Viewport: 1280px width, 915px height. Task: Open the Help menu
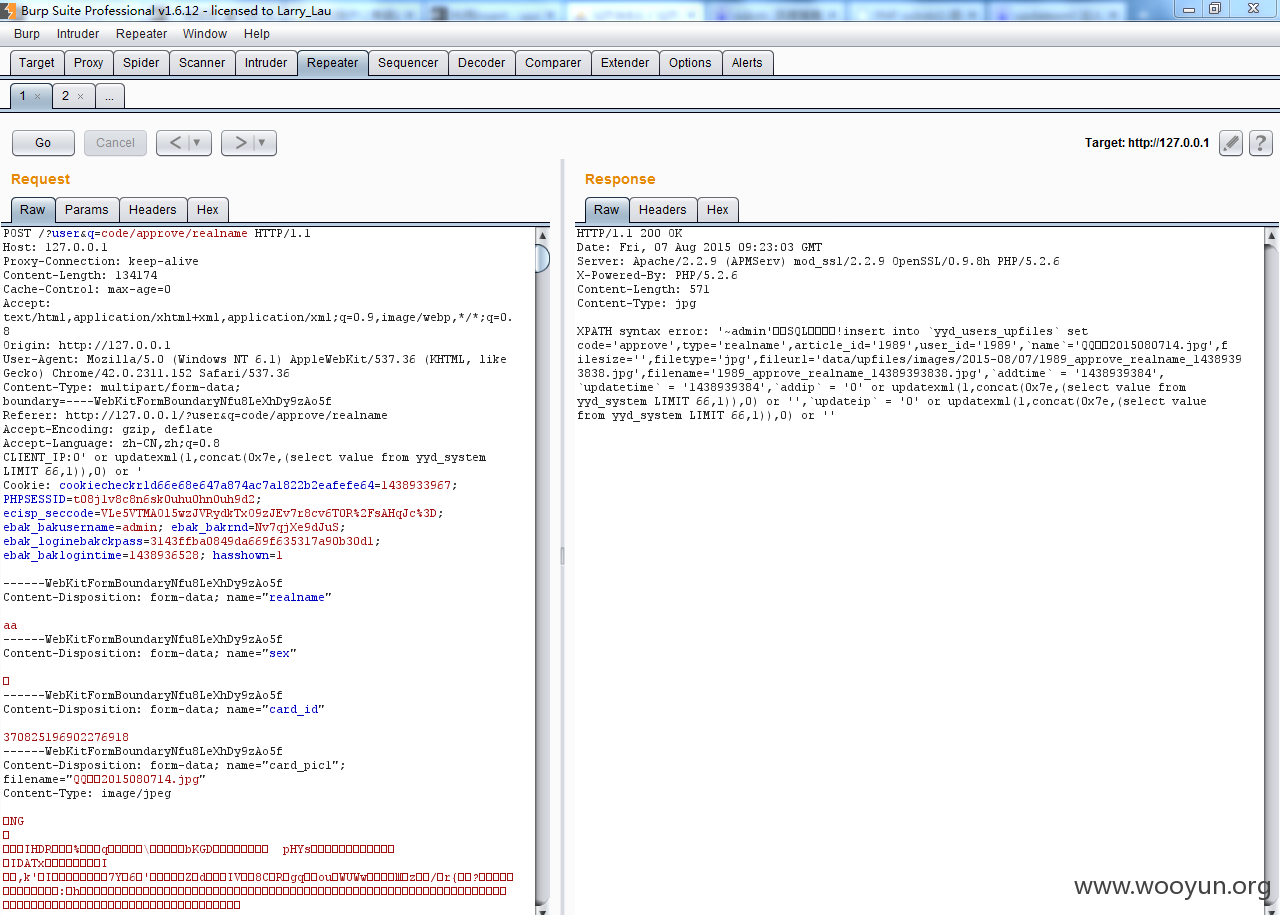[257, 34]
